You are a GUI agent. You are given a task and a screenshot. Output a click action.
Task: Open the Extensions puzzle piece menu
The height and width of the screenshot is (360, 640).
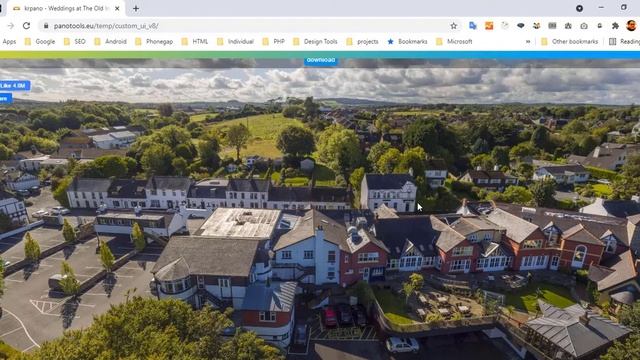click(615, 26)
